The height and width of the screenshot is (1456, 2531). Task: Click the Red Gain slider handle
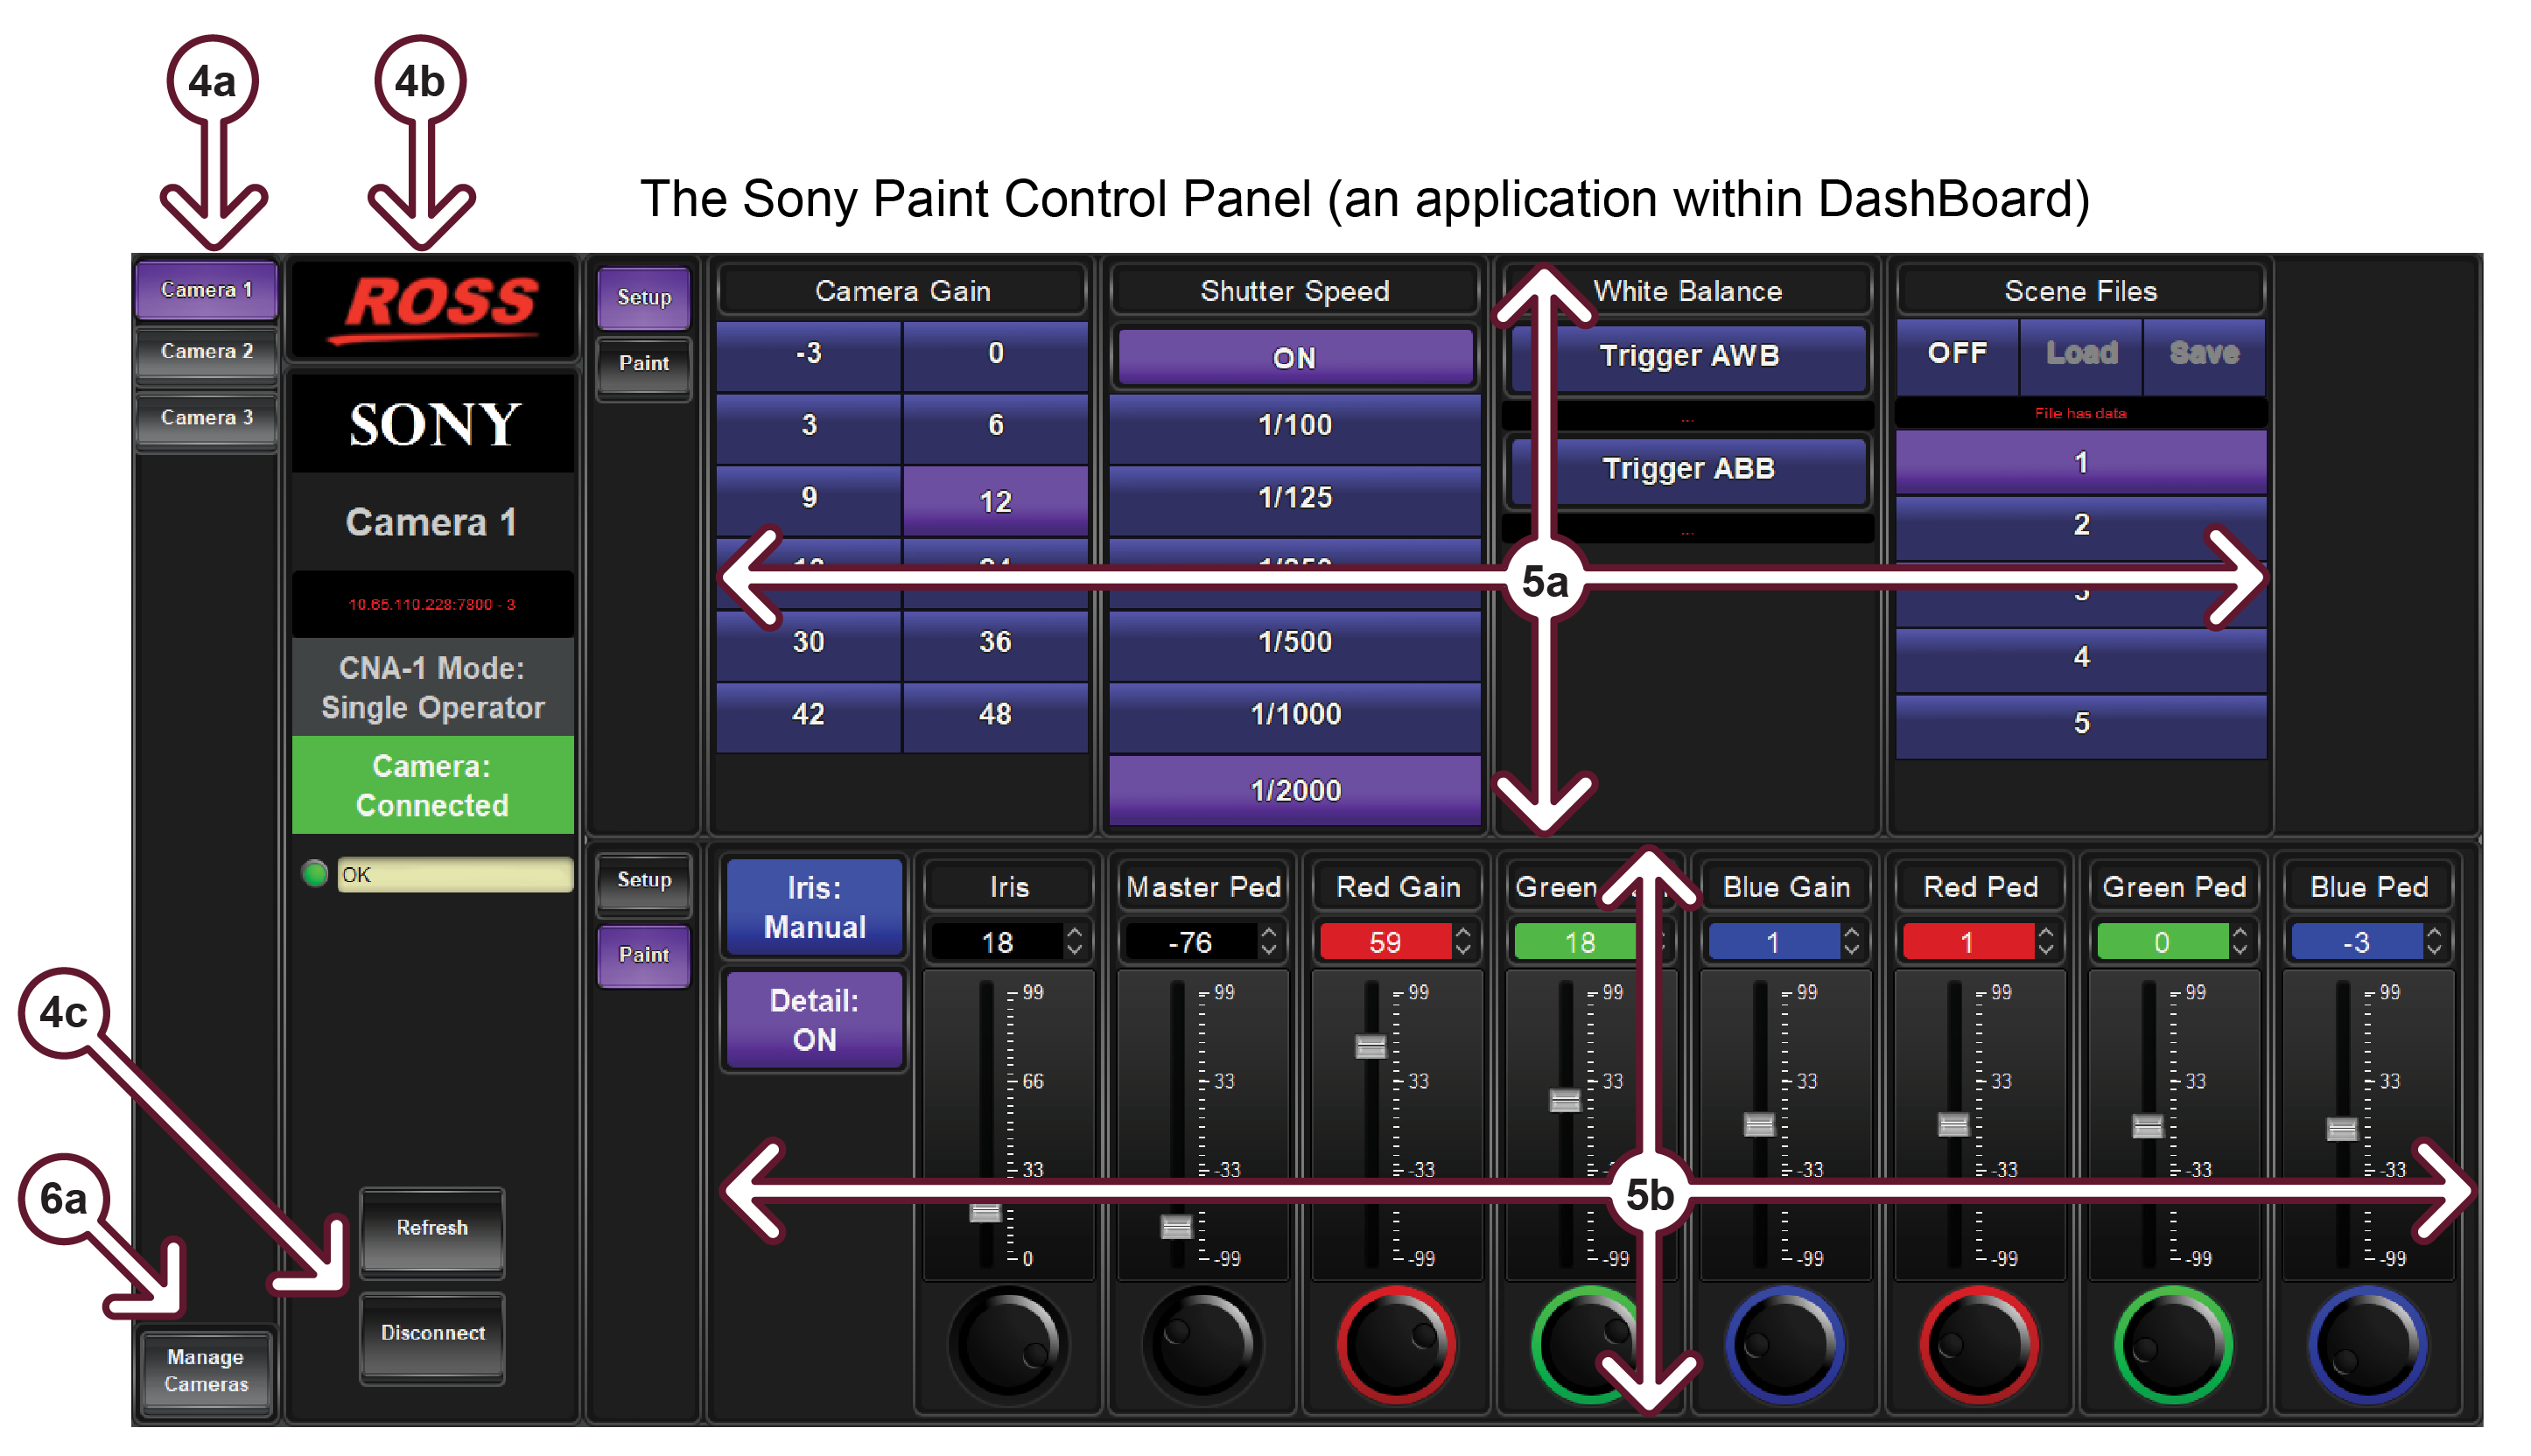point(1370,1046)
